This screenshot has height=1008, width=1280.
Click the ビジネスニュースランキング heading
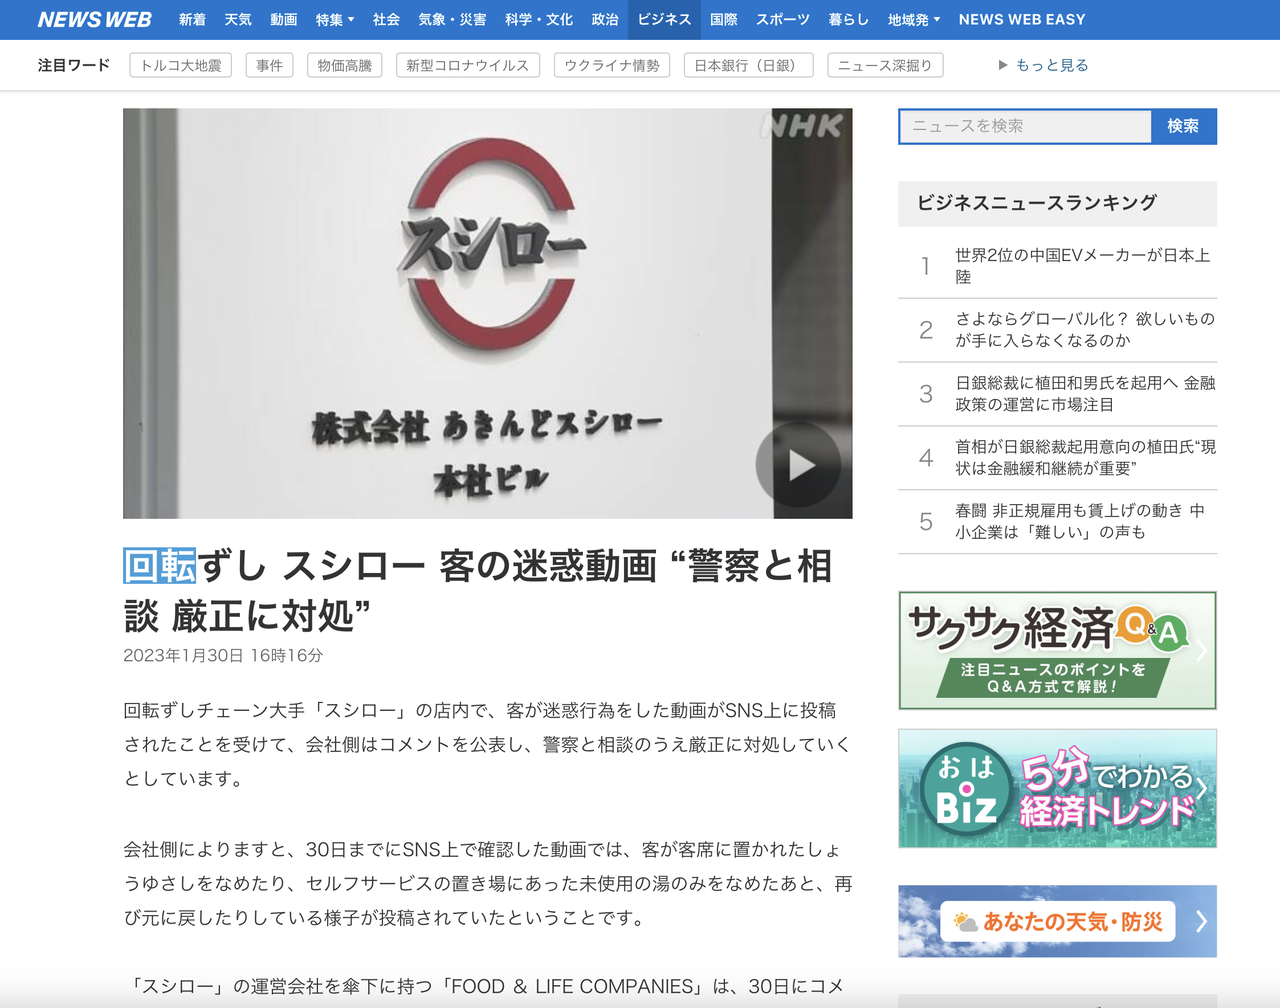tap(1037, 203)
